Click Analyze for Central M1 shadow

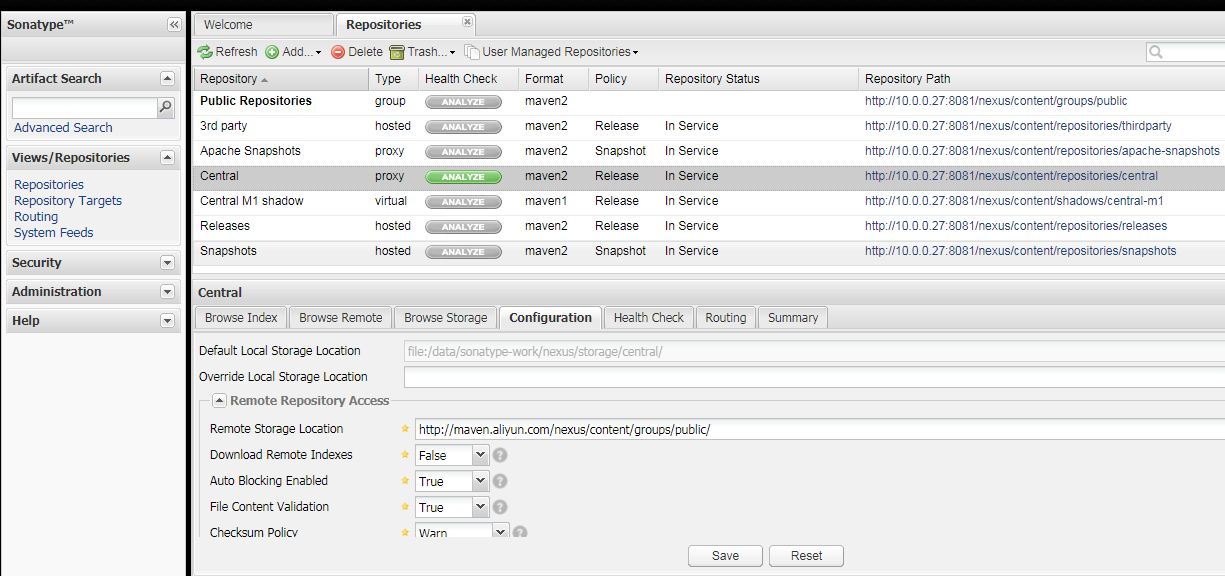(x=463, y=201)
